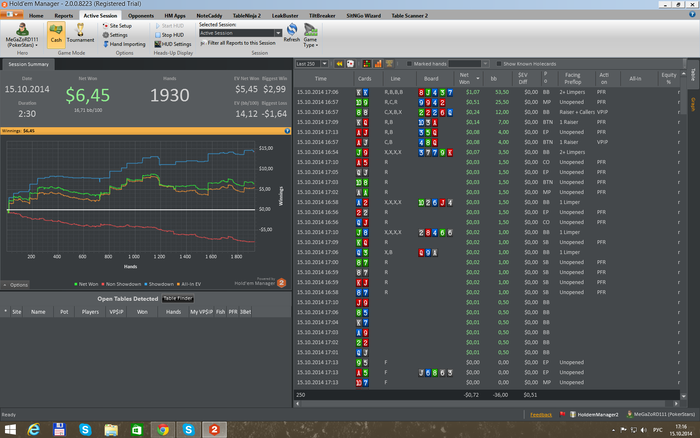Click the scroll down arrow of hands table
700x438 pixels.
click(x=683, y=396)
